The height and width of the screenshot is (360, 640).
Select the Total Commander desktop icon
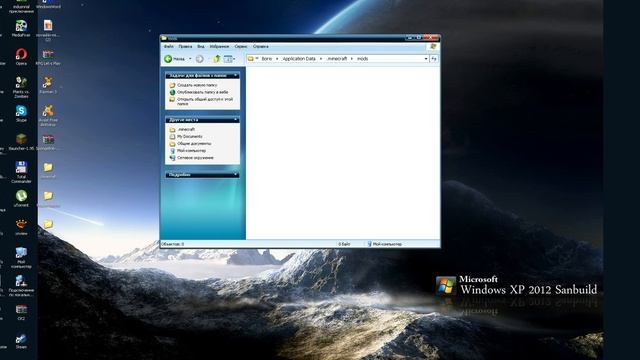pyautogui.click(x=21, y=172)
